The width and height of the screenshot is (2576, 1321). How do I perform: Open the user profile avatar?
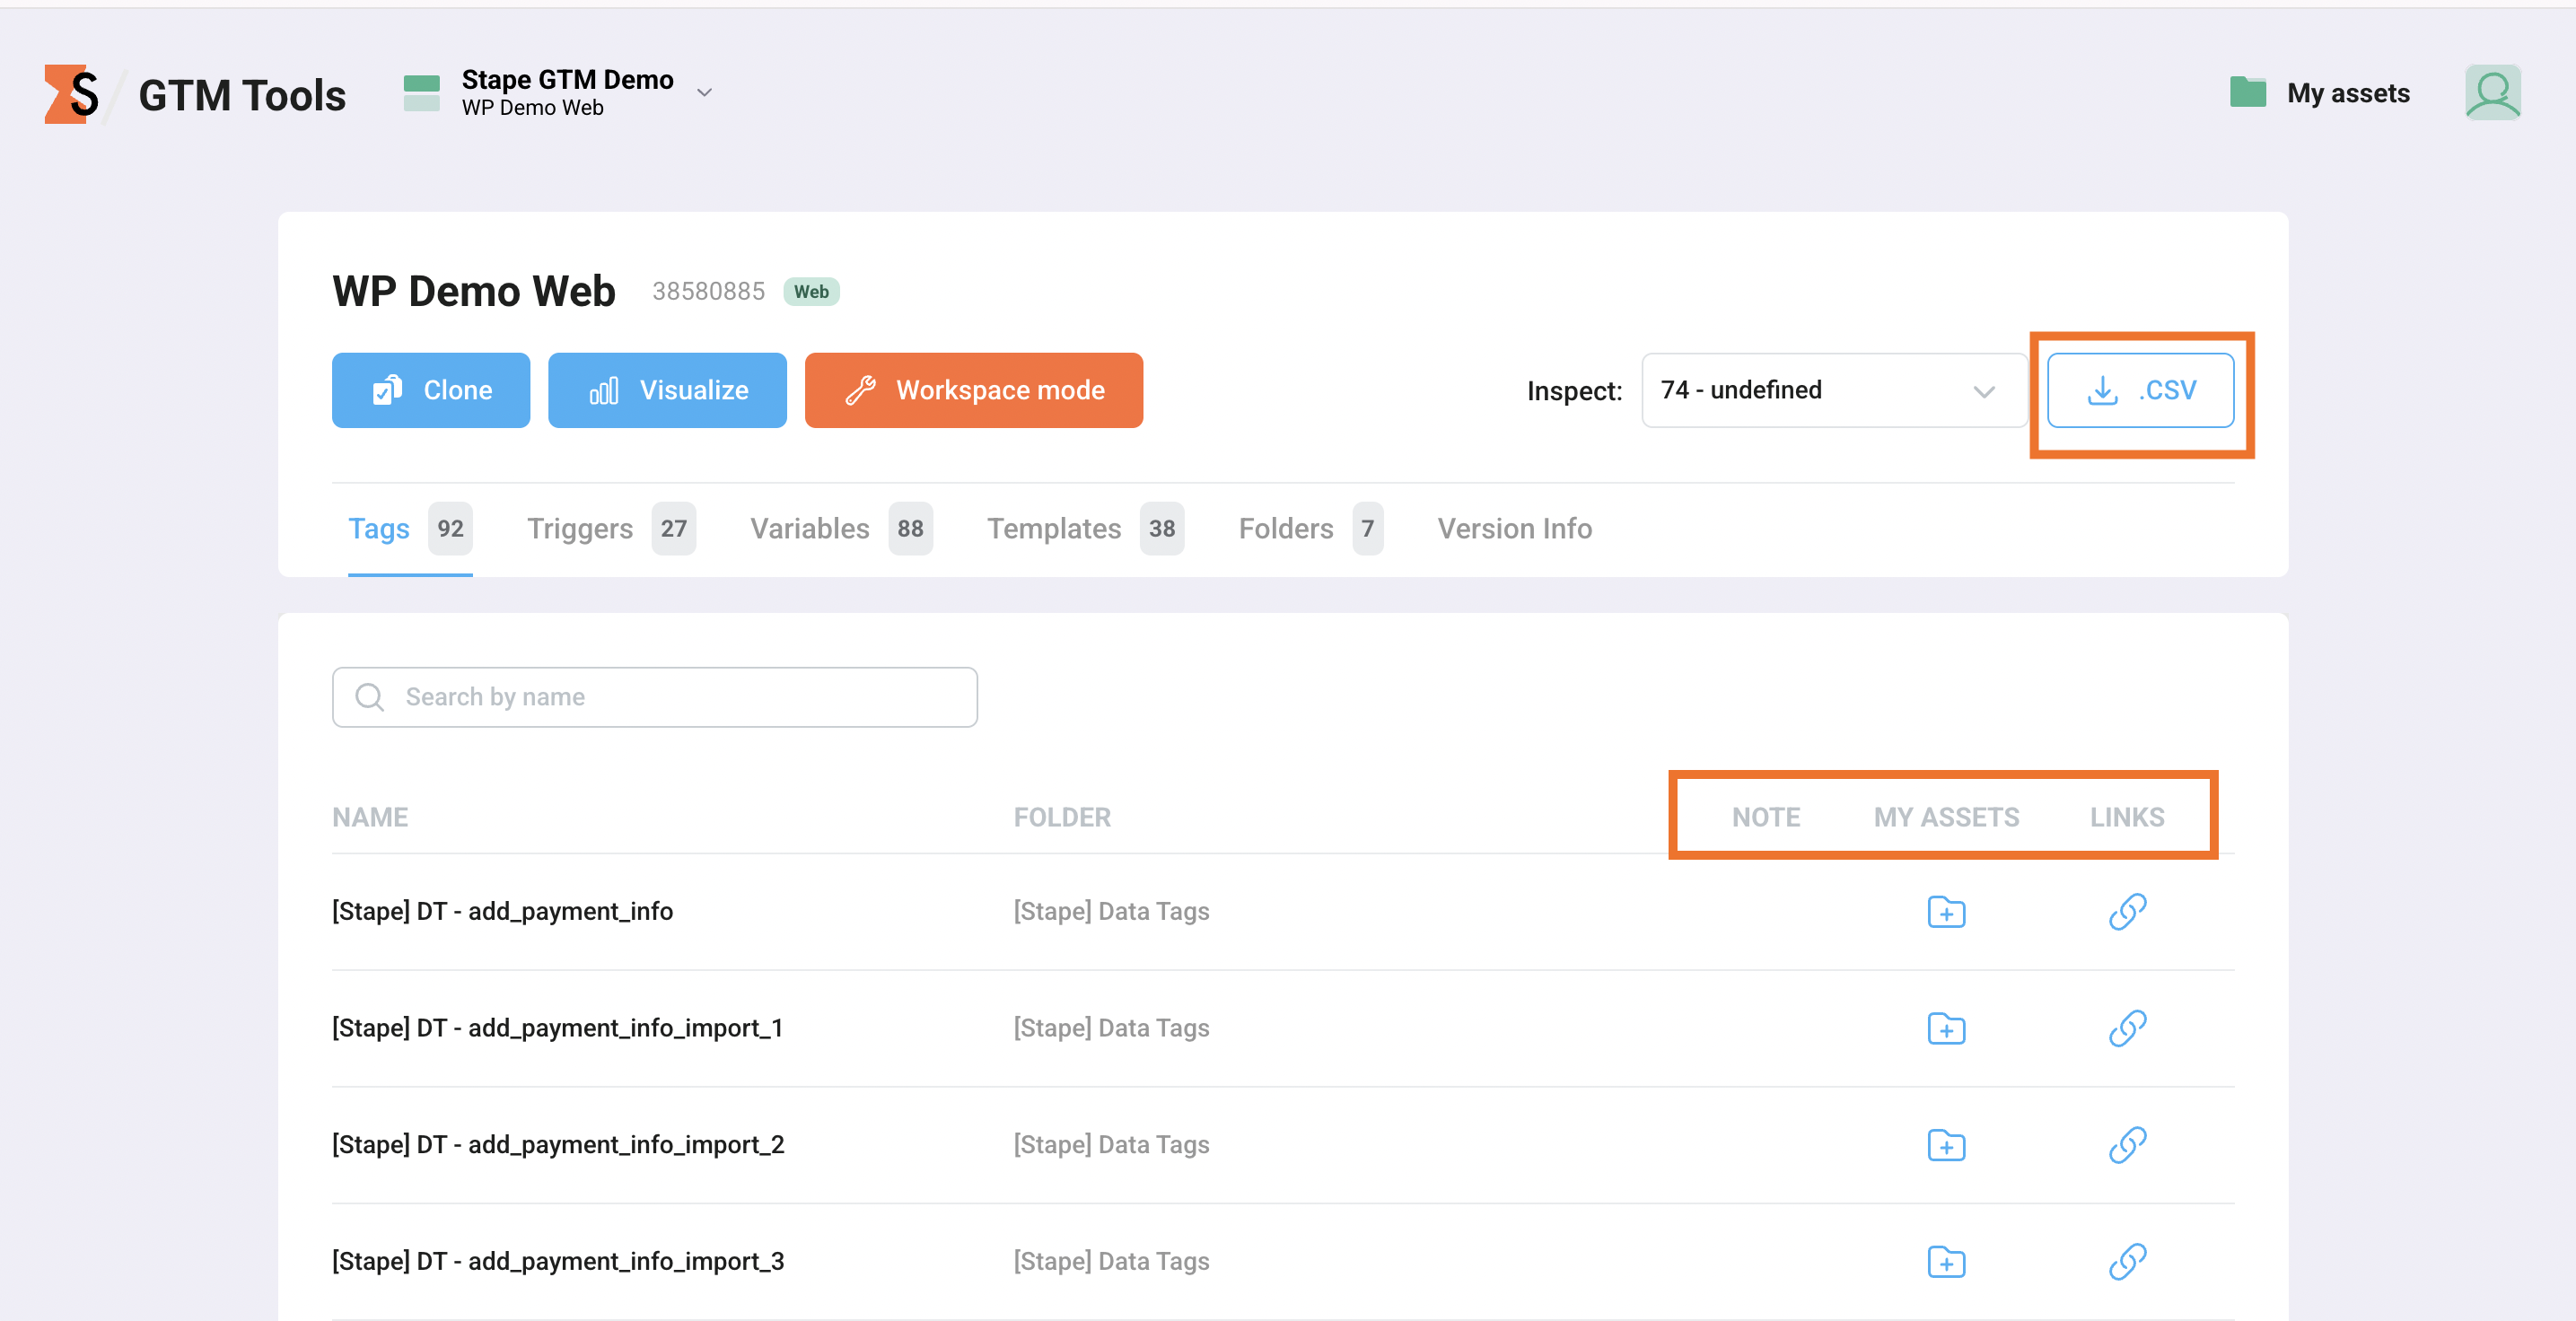click(x=2492, y=92)
